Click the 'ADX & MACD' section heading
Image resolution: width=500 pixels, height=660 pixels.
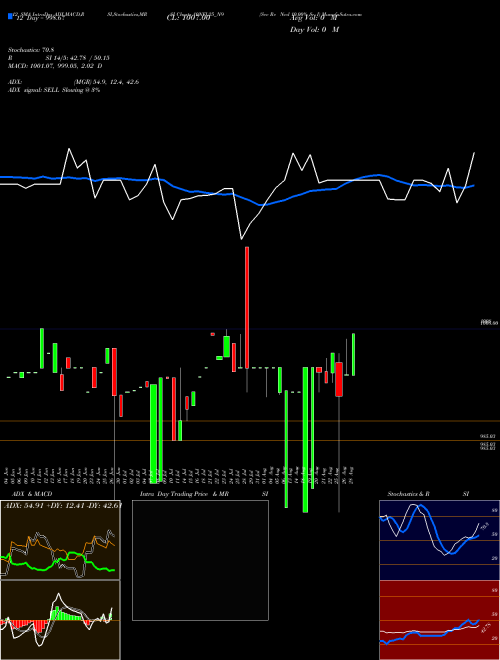[x=32, y=494]
